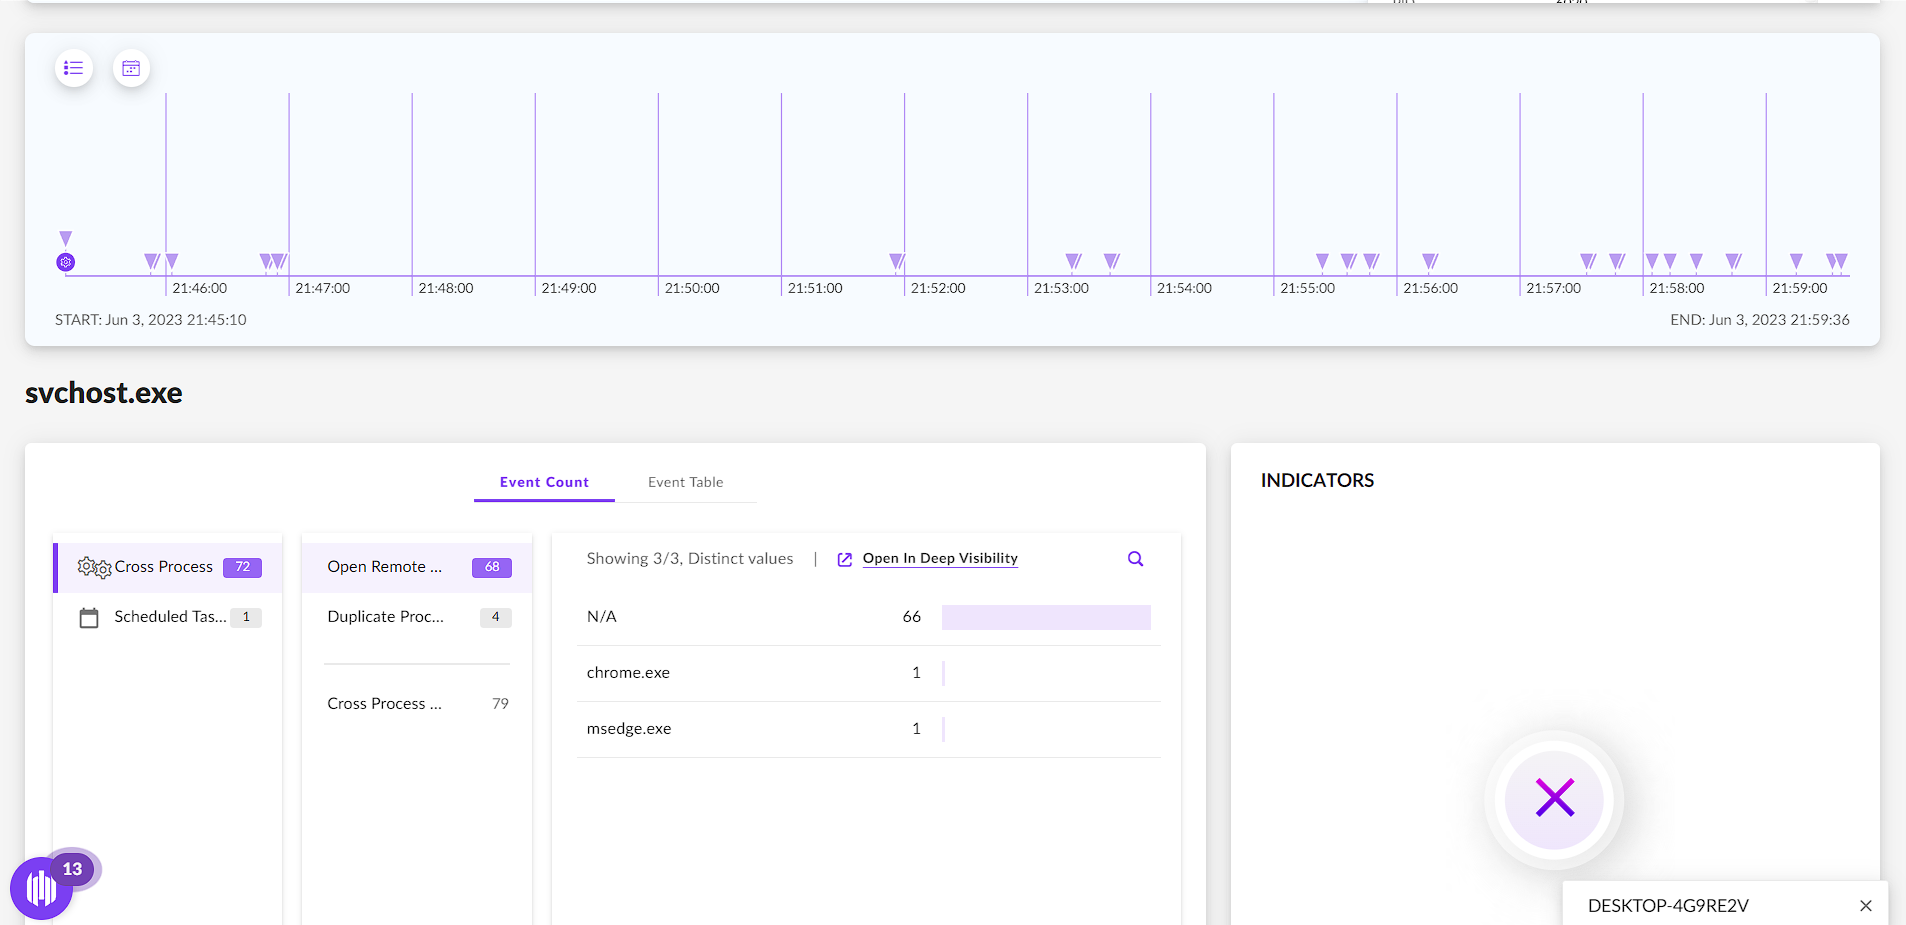This screenshot has height=925, width=1906.
Task: Click the Cross Process category icon
Action: 93,567
